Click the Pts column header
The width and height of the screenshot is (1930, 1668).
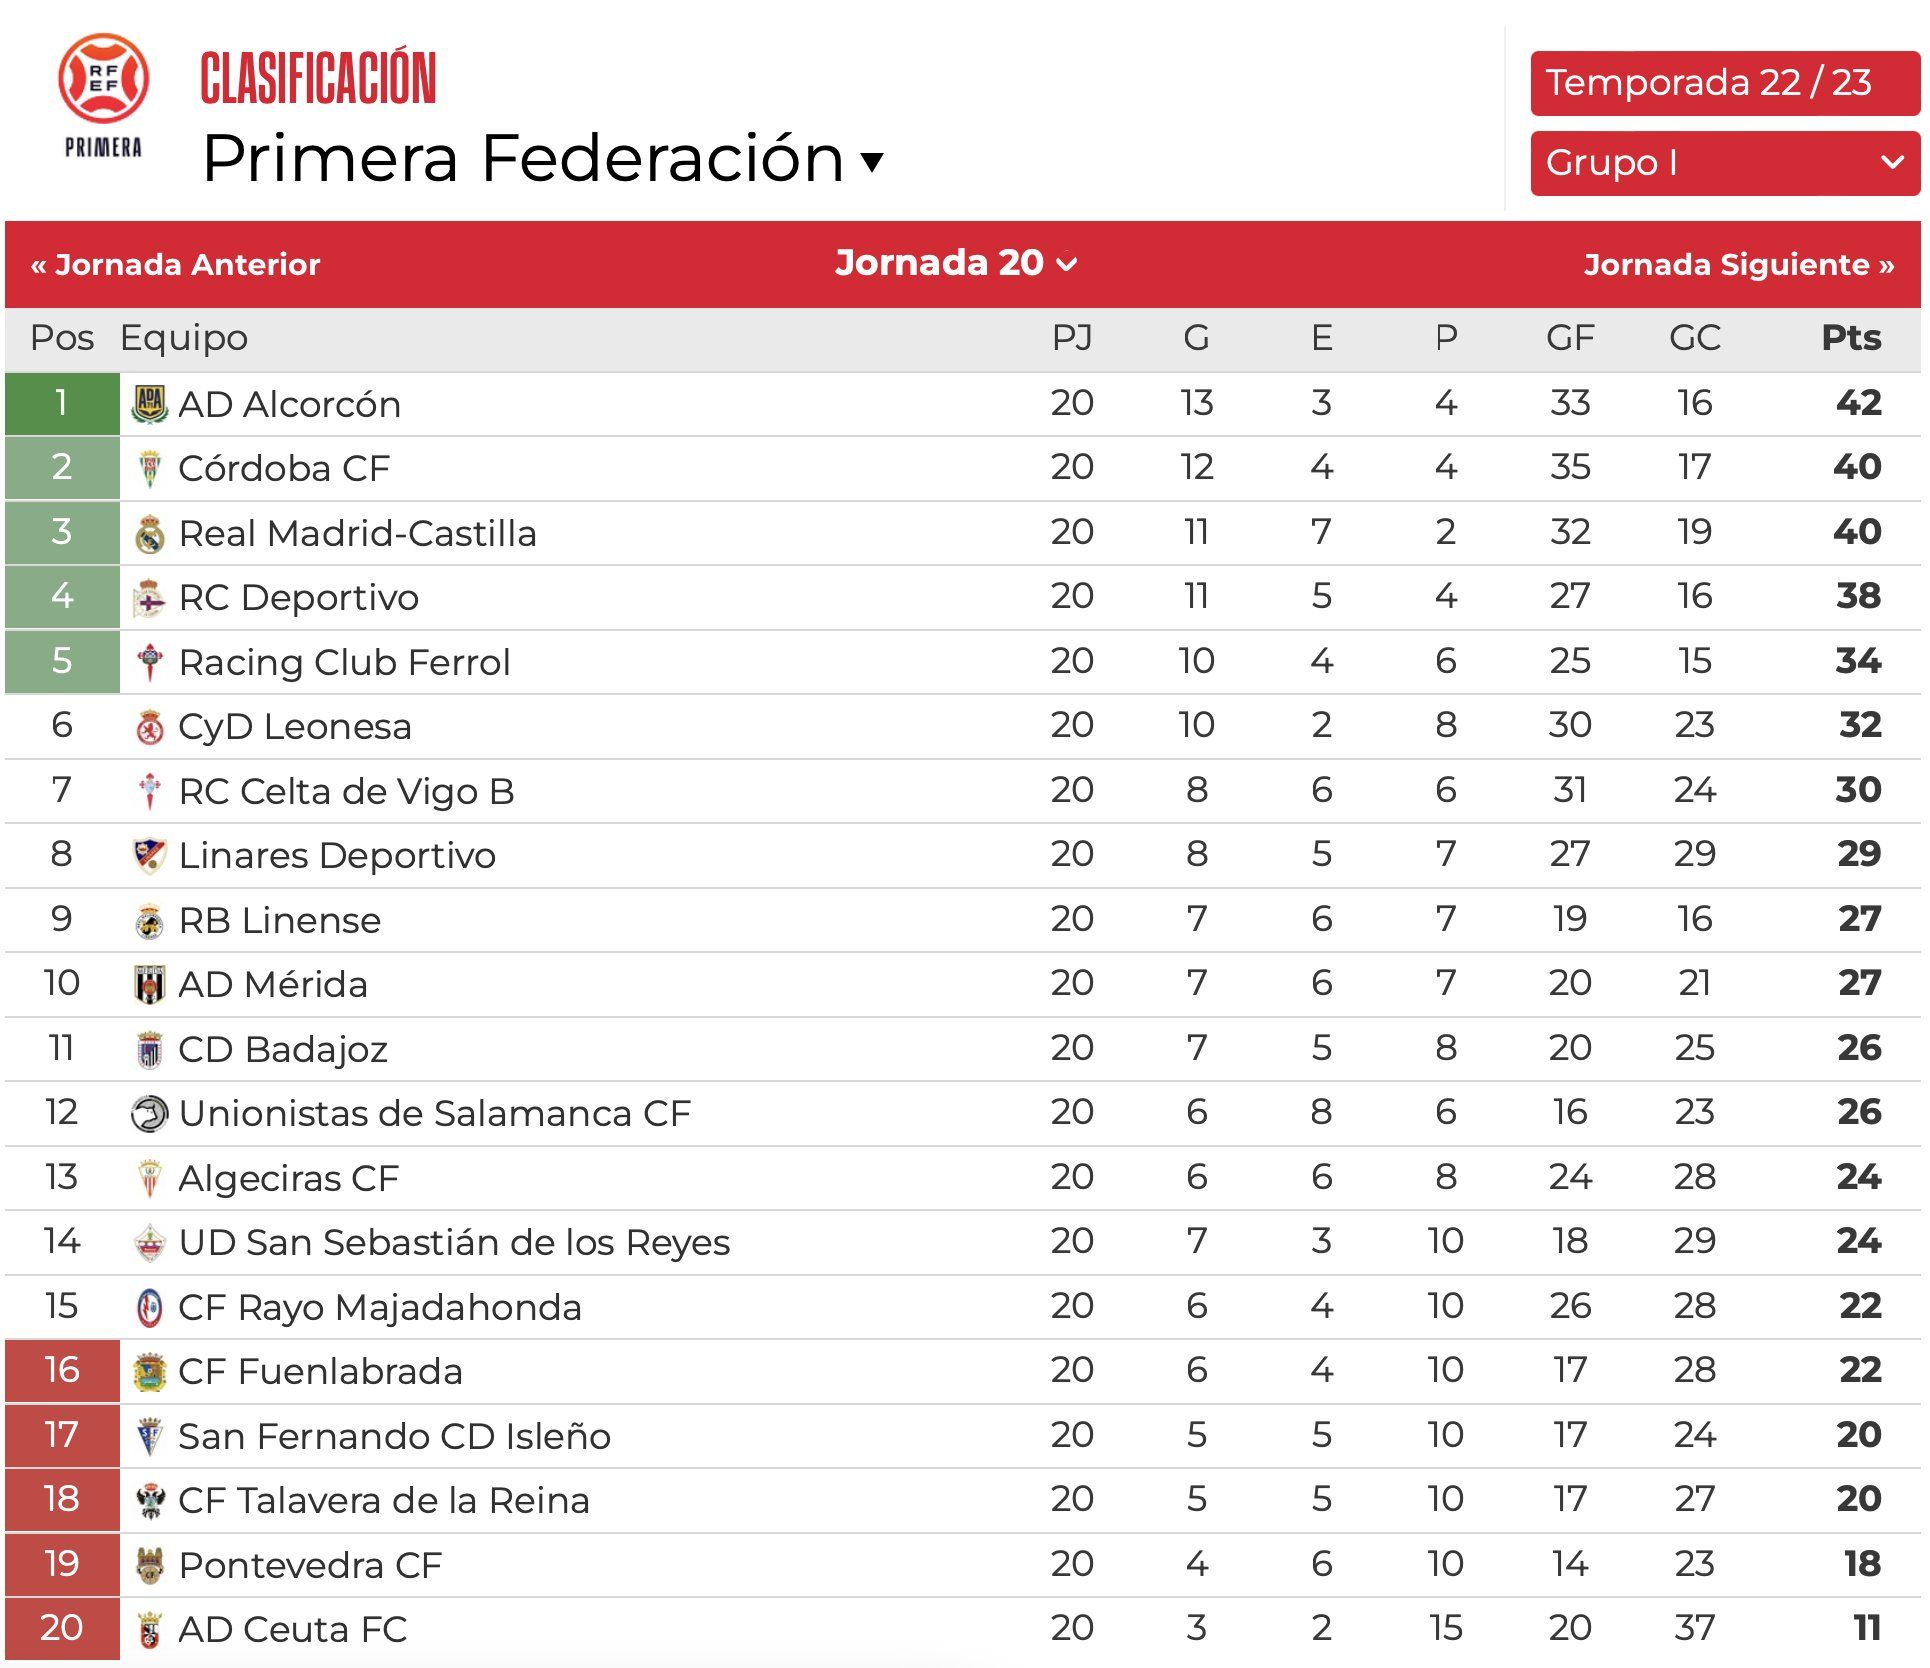[1850, 338]
